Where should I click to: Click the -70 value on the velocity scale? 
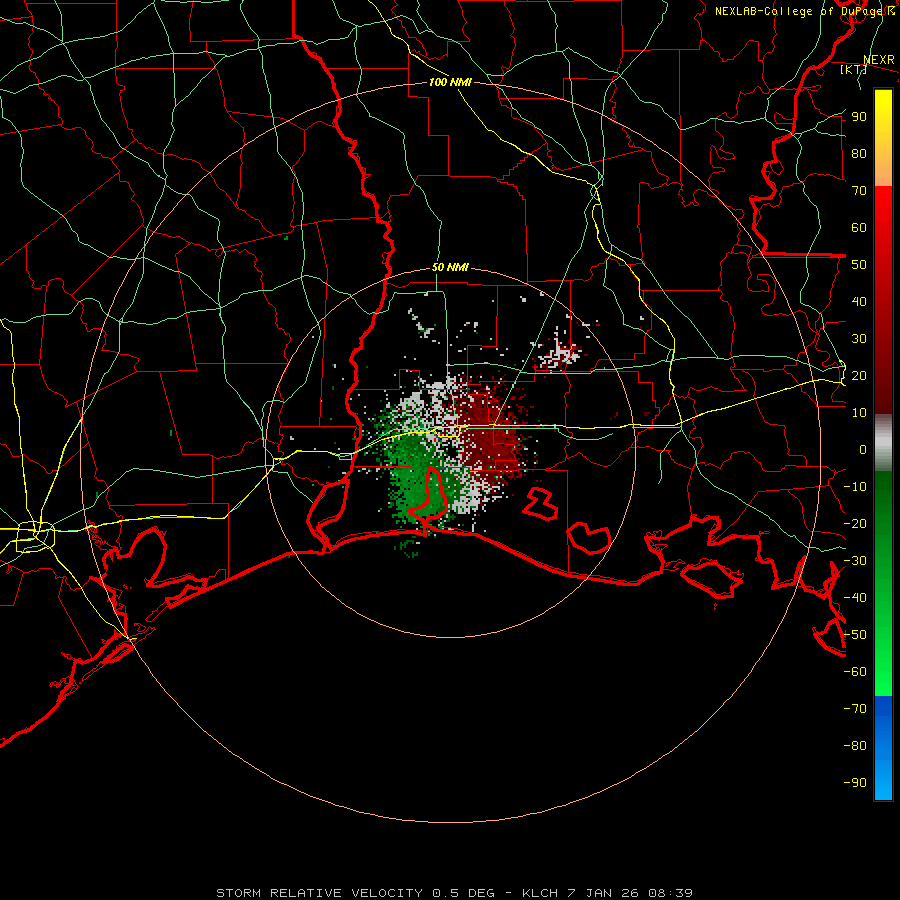[855, 709]
